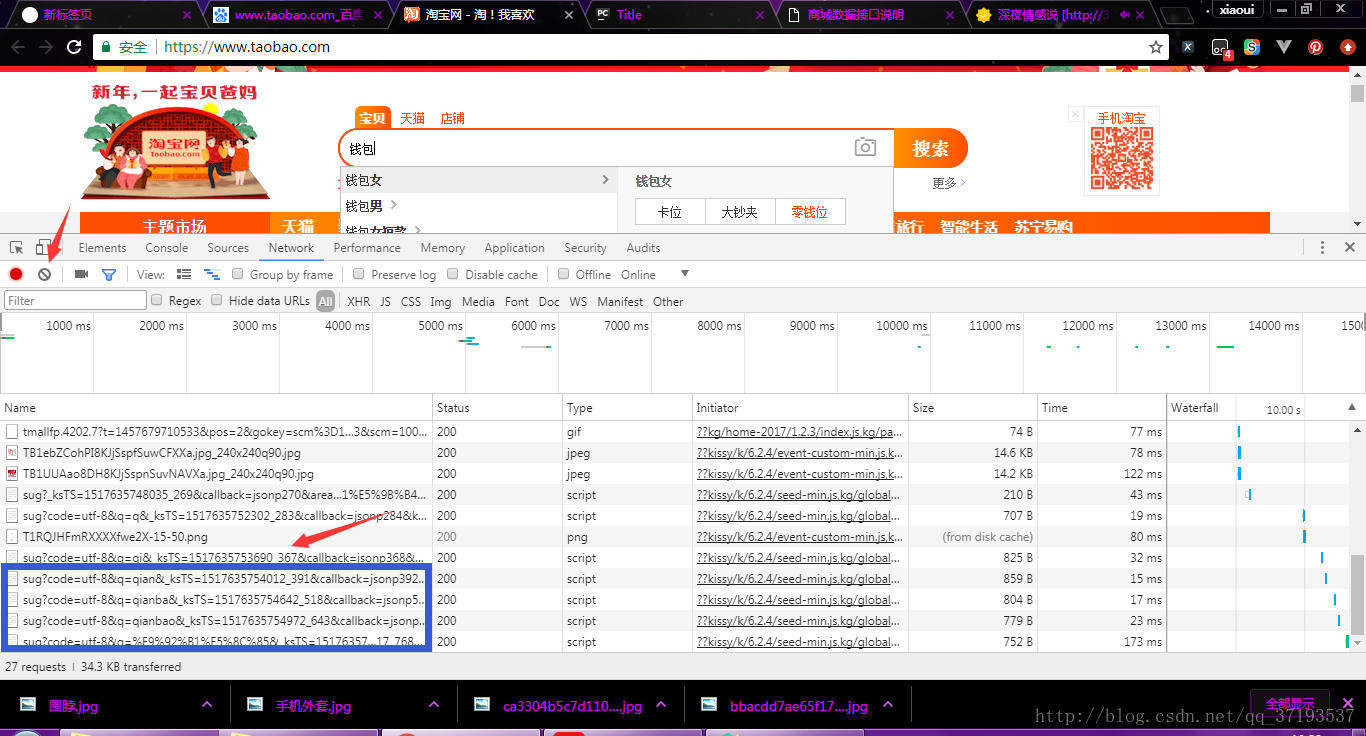Screen dimensions: 1366x736
Task: Click the orange 搜索 search button
Action: (930, 148)
